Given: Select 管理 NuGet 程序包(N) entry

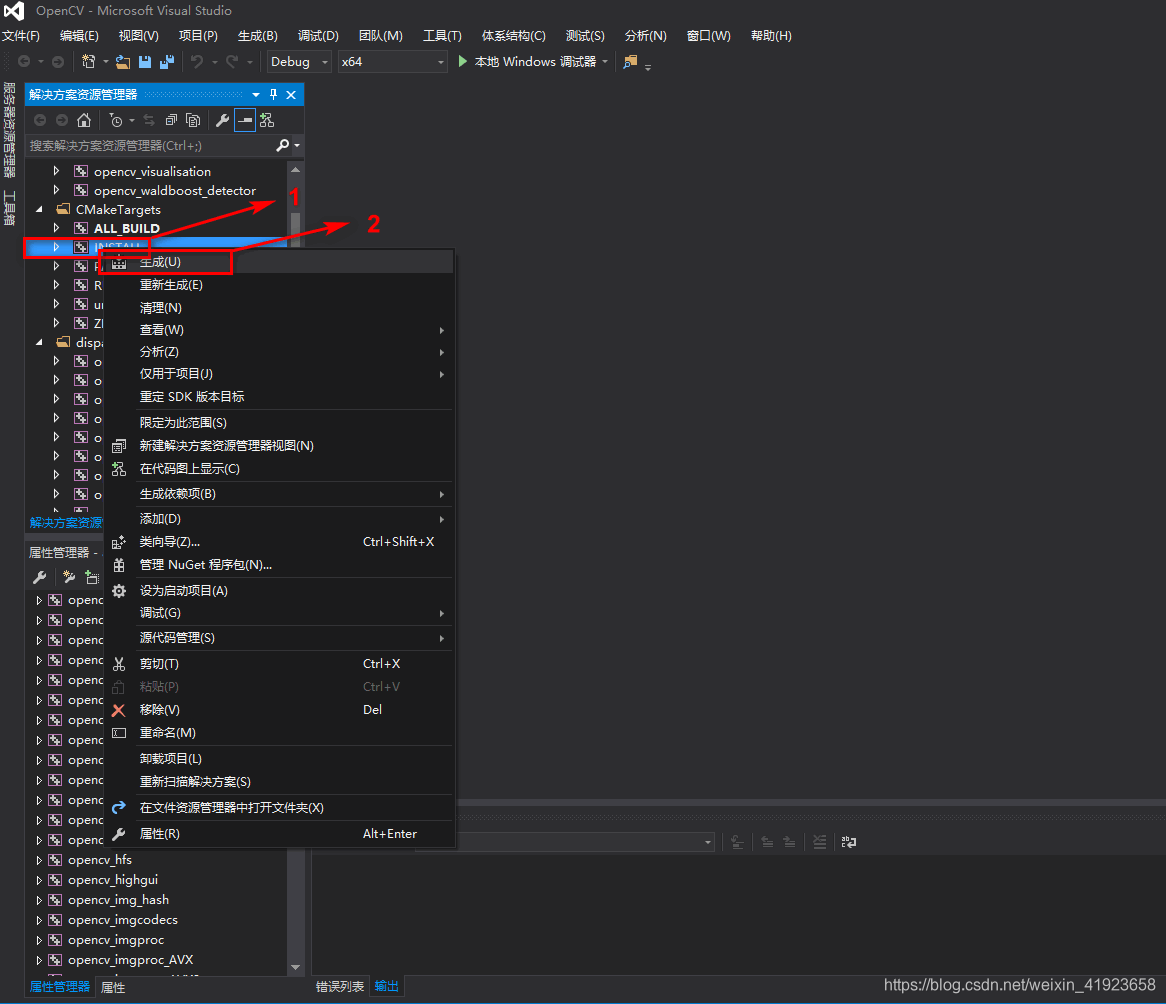Looking at the screenshot, I should [x=279, y=564].
